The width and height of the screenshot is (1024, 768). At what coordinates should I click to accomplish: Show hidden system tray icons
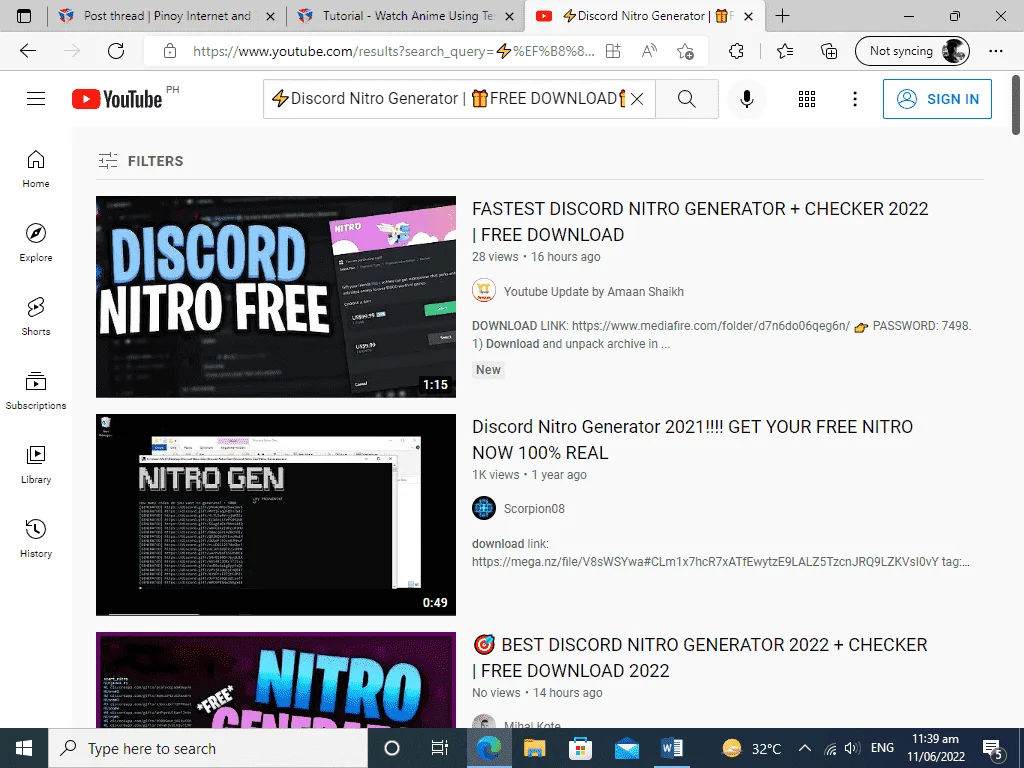(805, 748)
